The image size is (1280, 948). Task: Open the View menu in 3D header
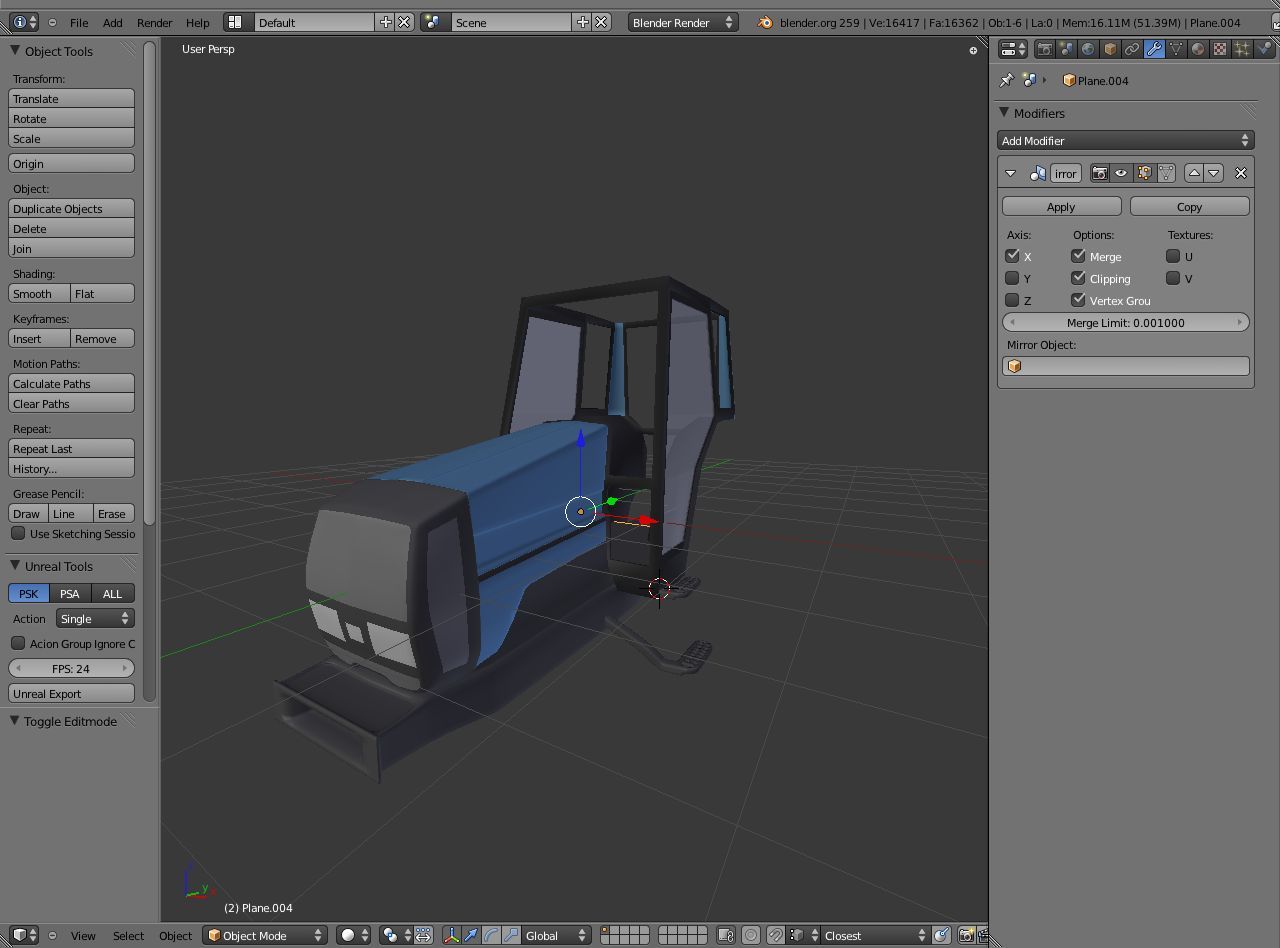pyautogui.click(x=83, y=935)
